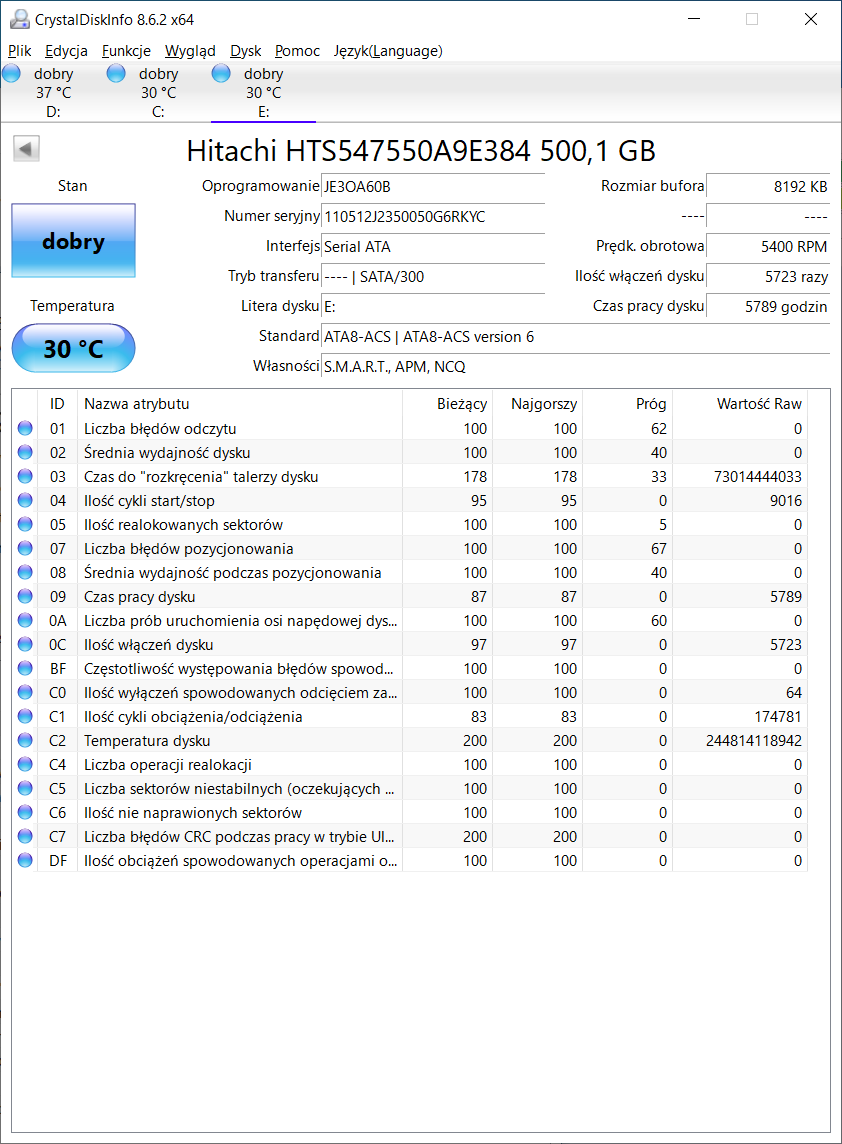
Task: Click the rotation speed value '5400 RPM'
Action: (x=768, y=247)
